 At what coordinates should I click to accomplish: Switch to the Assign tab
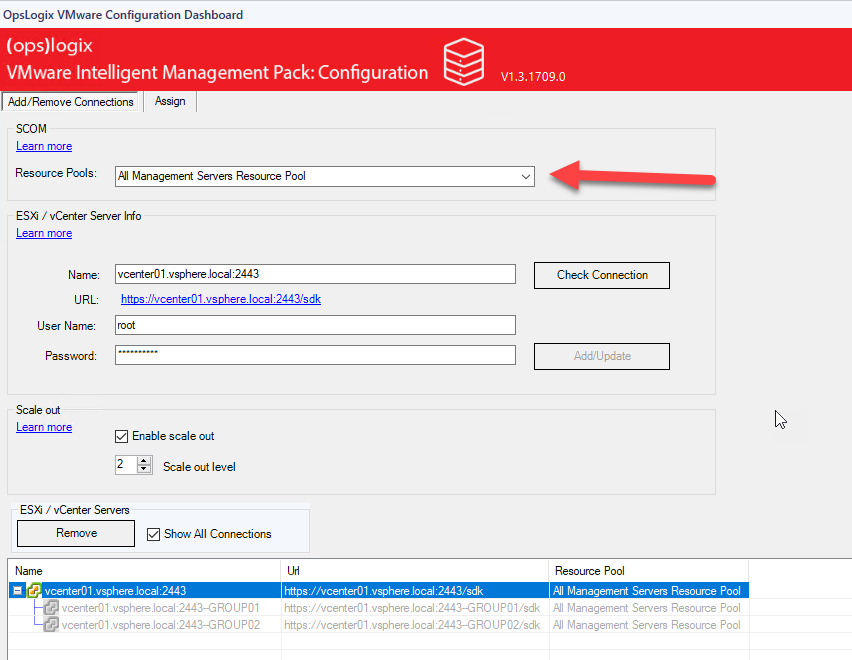pos(170,101)
